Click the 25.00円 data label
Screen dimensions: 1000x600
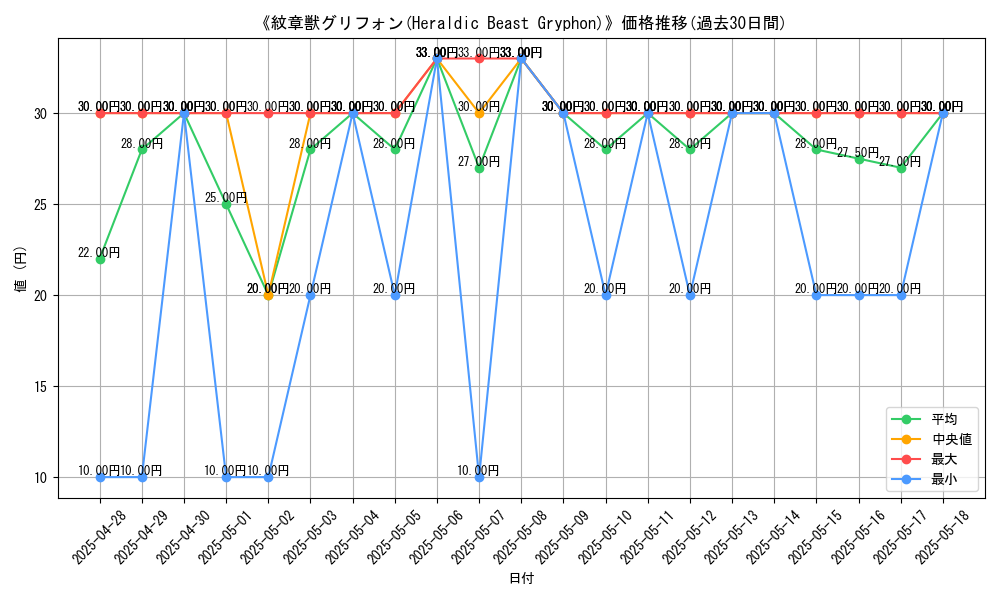pyautogui.click(x=226, y=198)
